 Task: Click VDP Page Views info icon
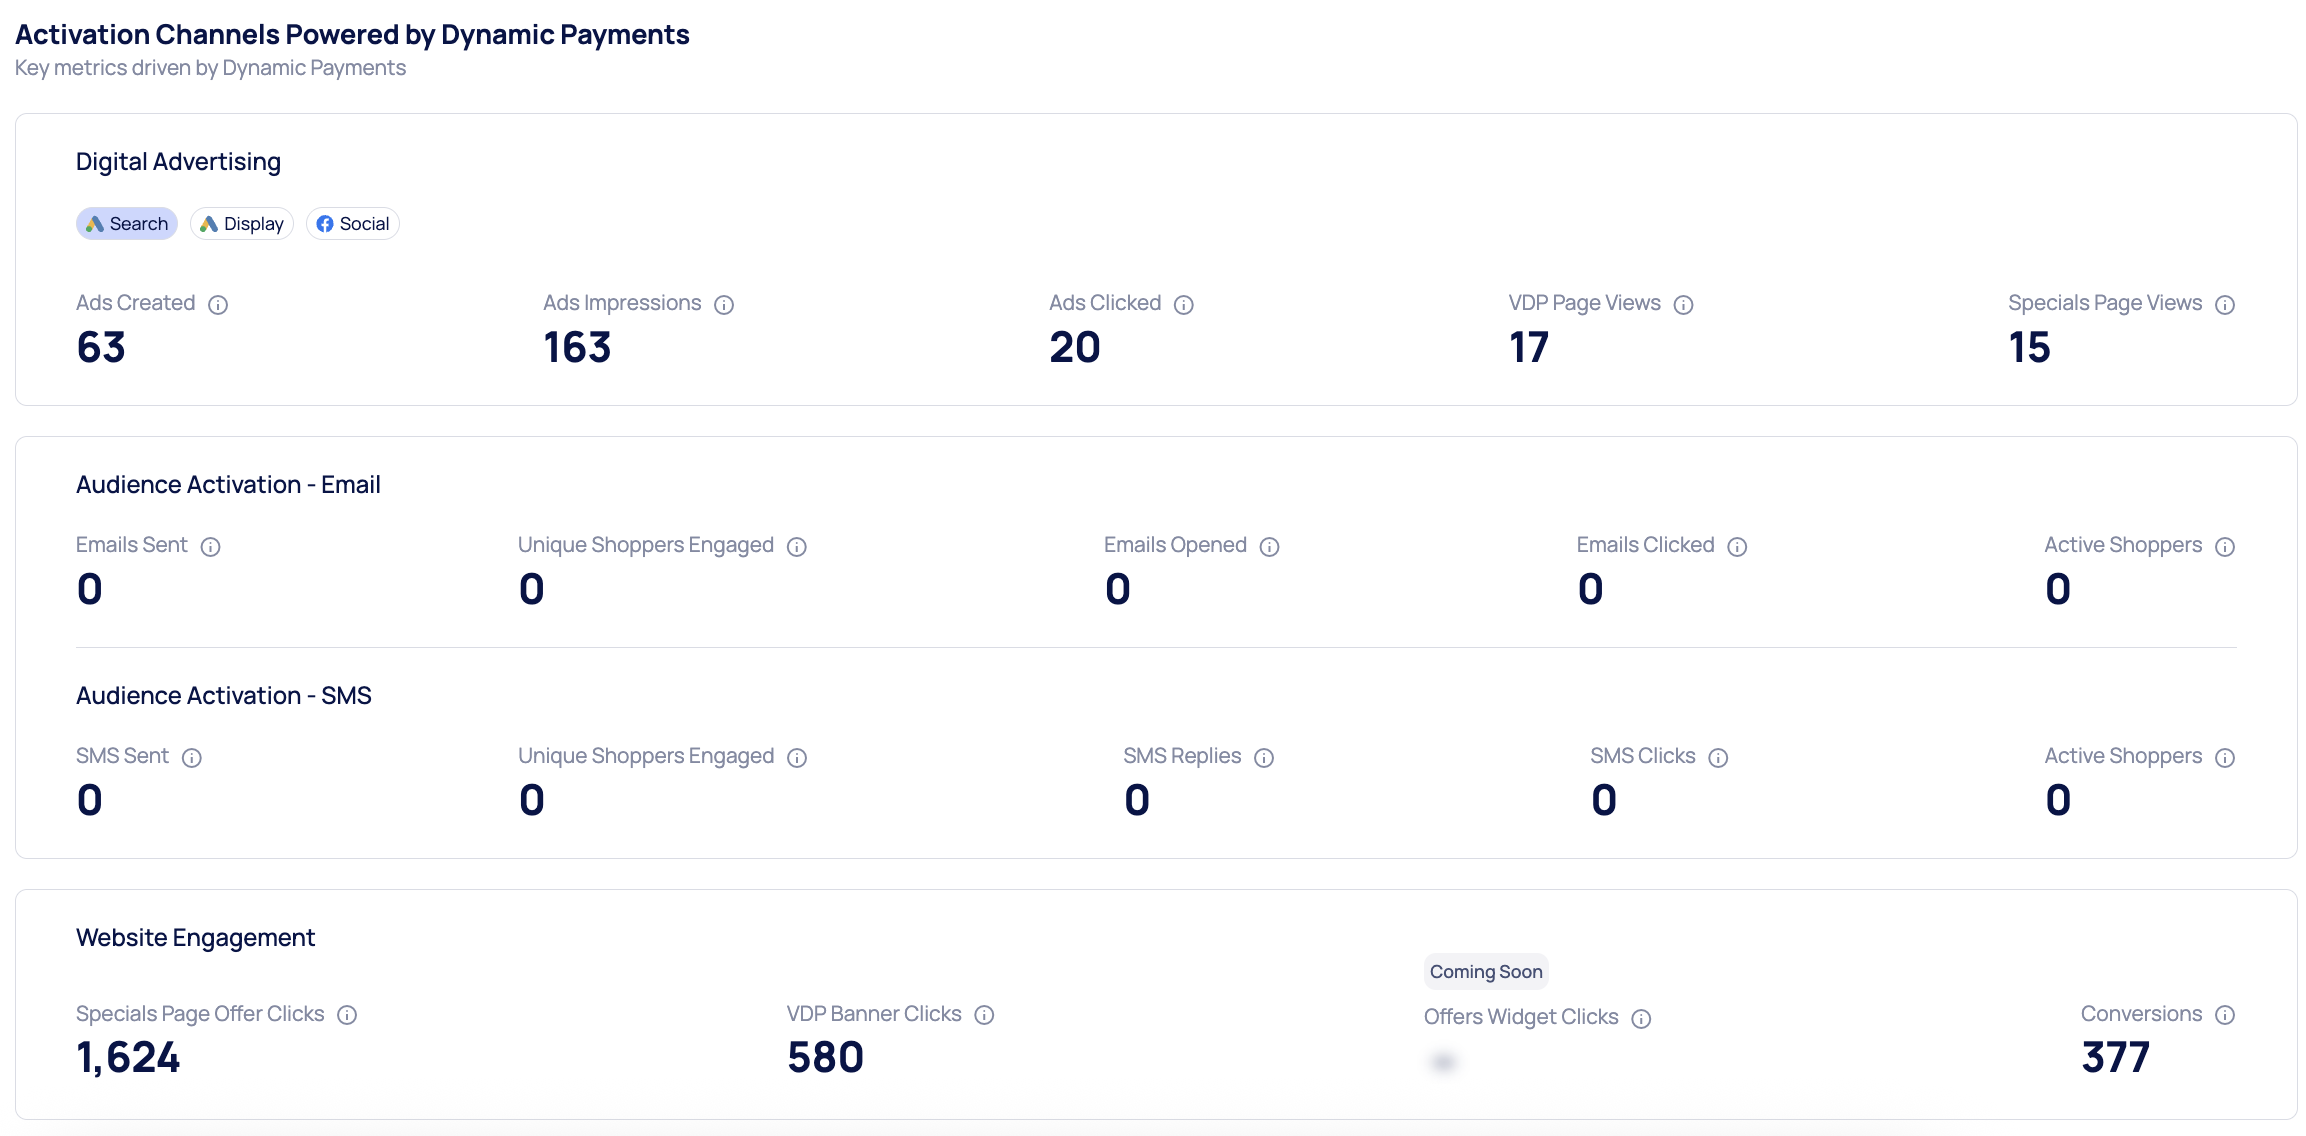1684,305
